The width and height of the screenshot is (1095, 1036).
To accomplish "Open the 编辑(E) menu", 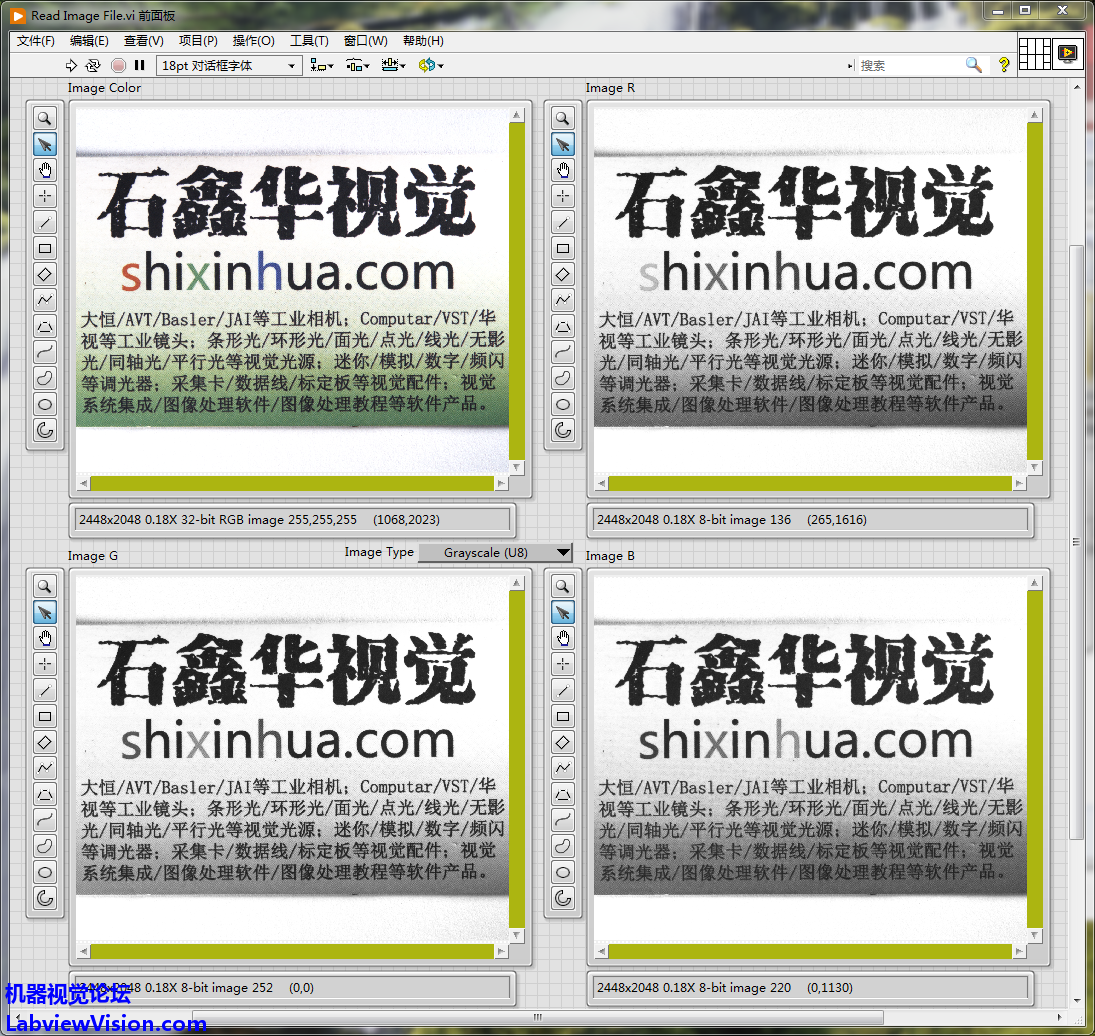I will click(x=89, y=40).
